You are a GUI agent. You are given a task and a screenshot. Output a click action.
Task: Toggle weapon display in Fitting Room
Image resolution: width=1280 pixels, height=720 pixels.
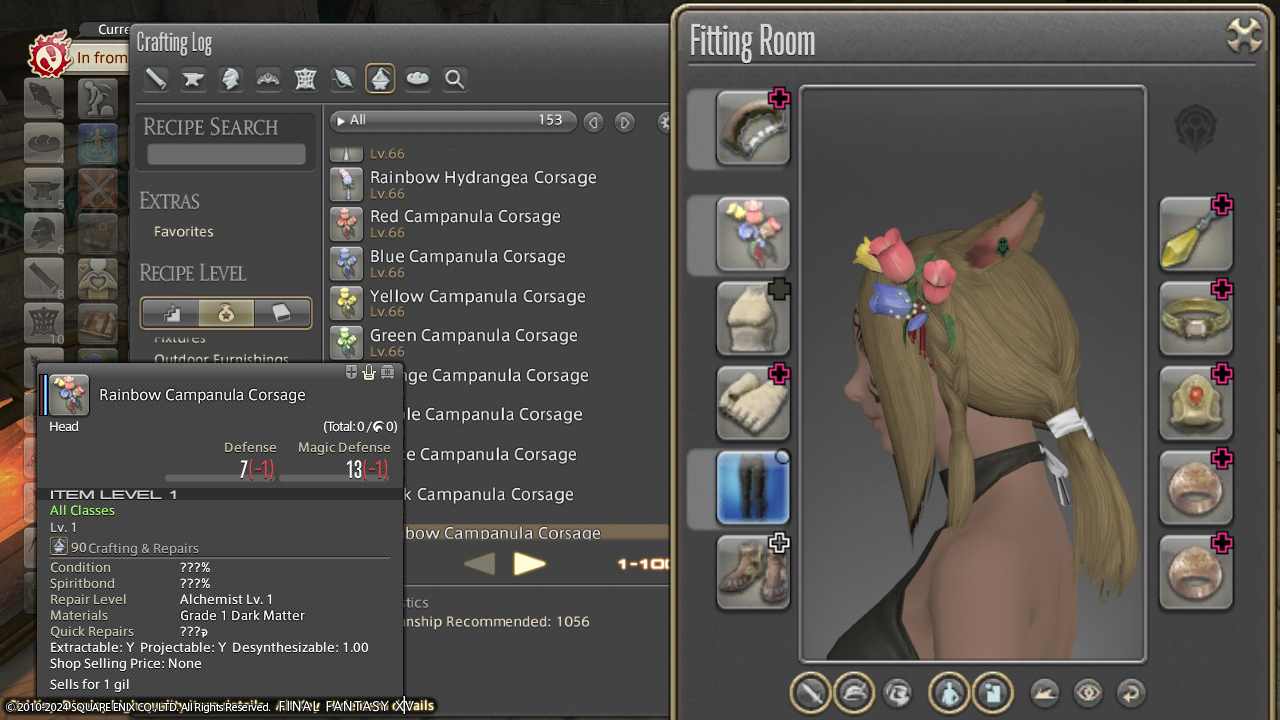pos(810,692)
